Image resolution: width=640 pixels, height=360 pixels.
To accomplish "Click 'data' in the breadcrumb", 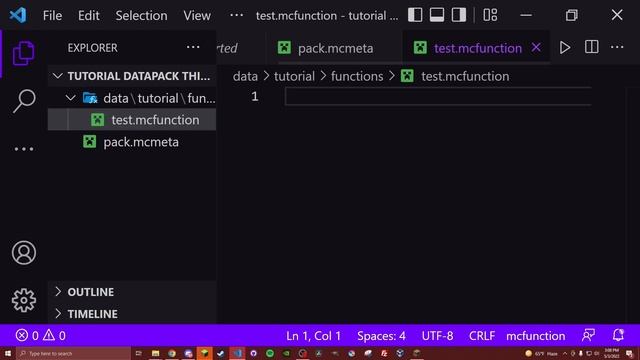I will coord(245,76).
